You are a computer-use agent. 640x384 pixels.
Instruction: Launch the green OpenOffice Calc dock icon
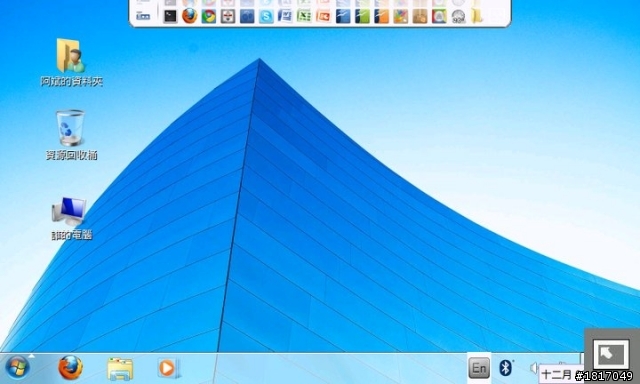(362, 16)
